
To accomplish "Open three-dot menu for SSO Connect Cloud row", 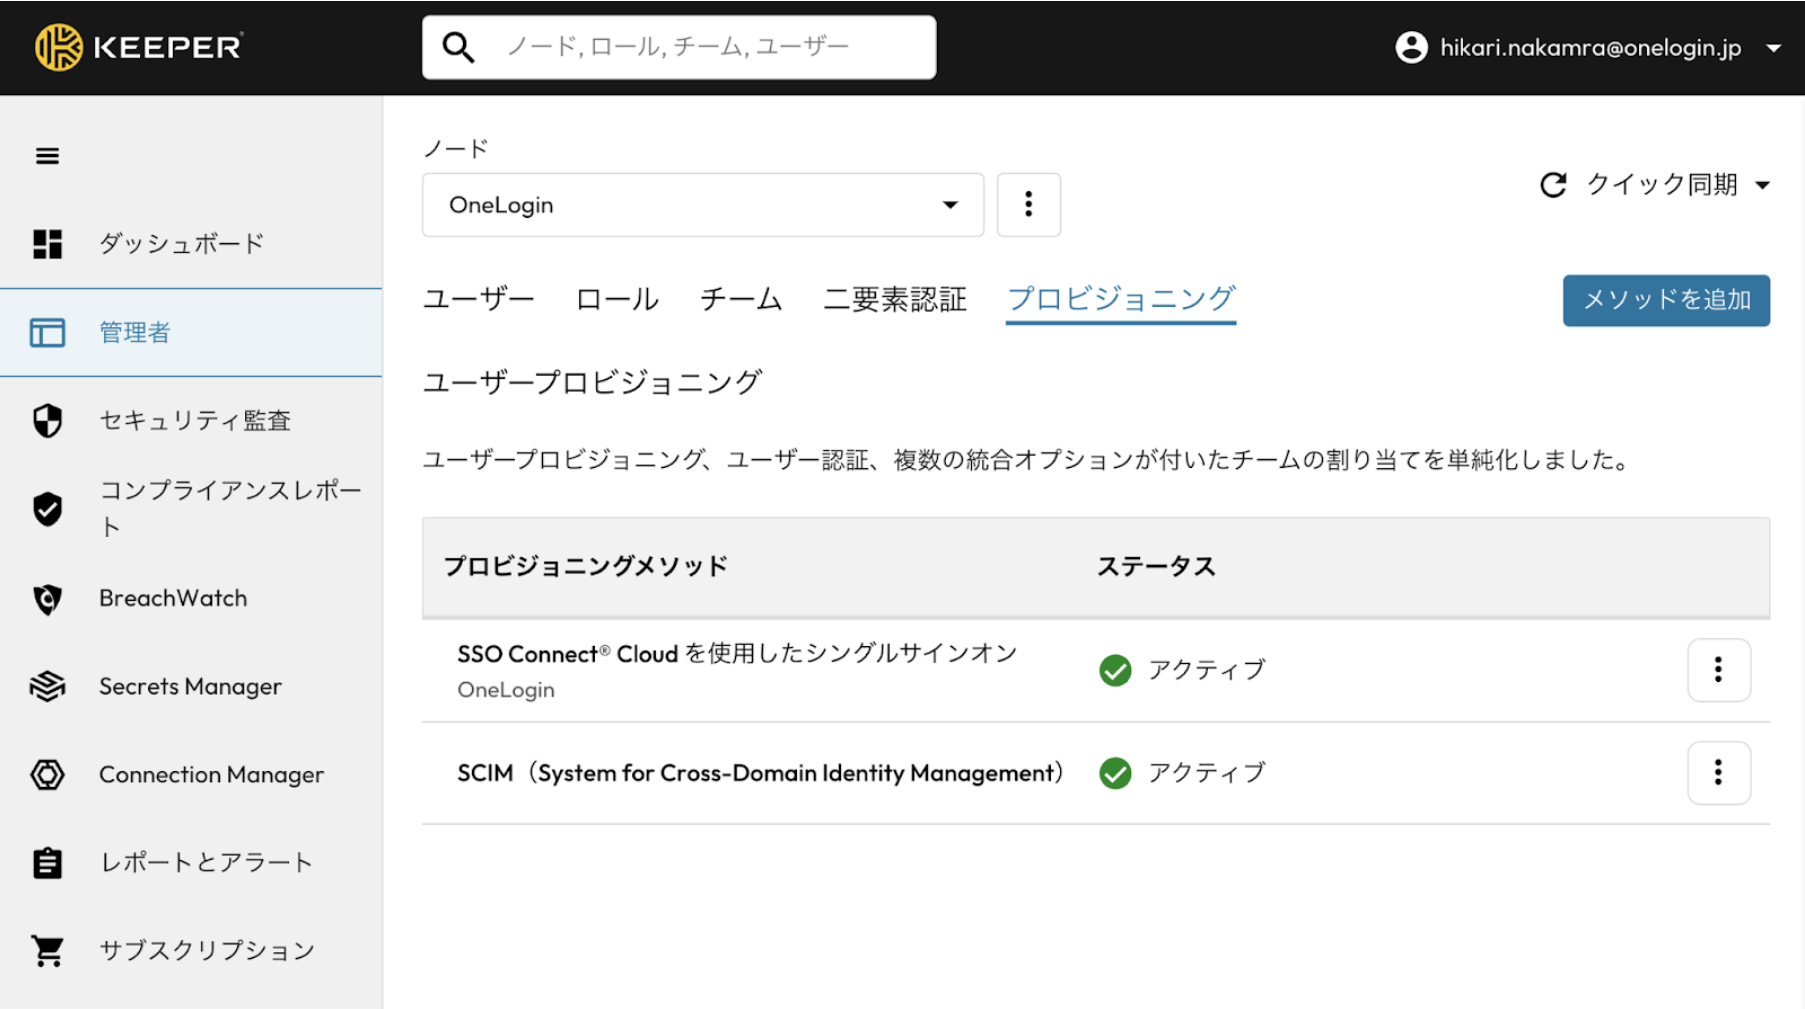I will 1718,670.
